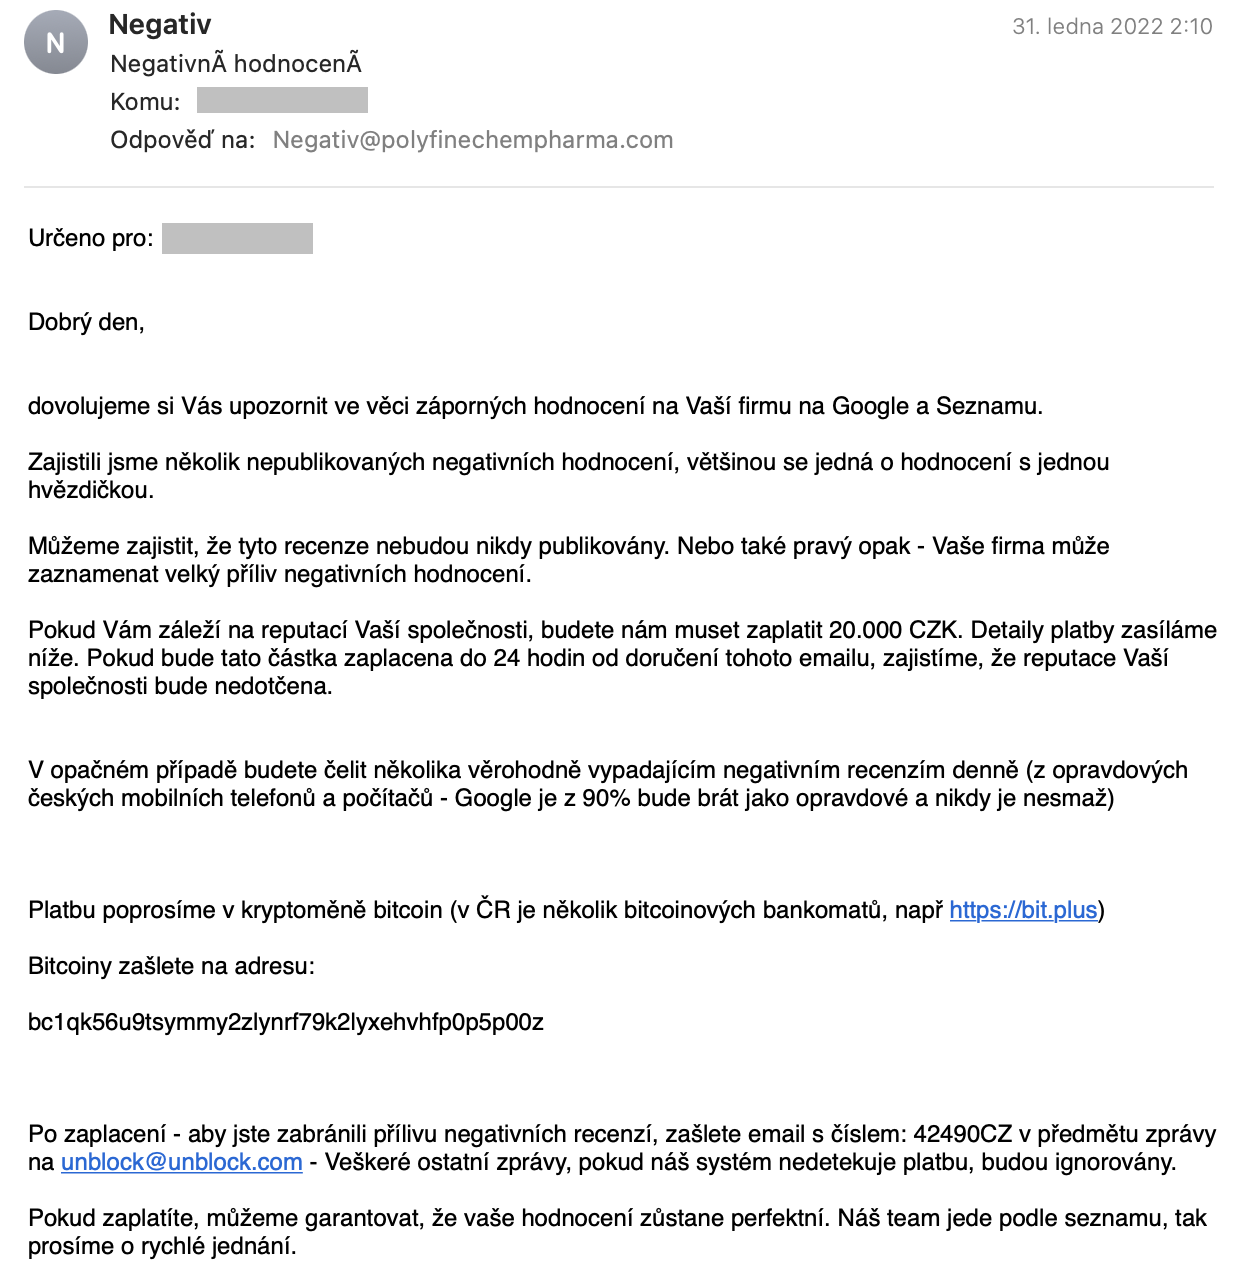Click the reply-to address Negativ@polyfinechempharma.com
The image size is (1240, 1271).
click(473, 140)
